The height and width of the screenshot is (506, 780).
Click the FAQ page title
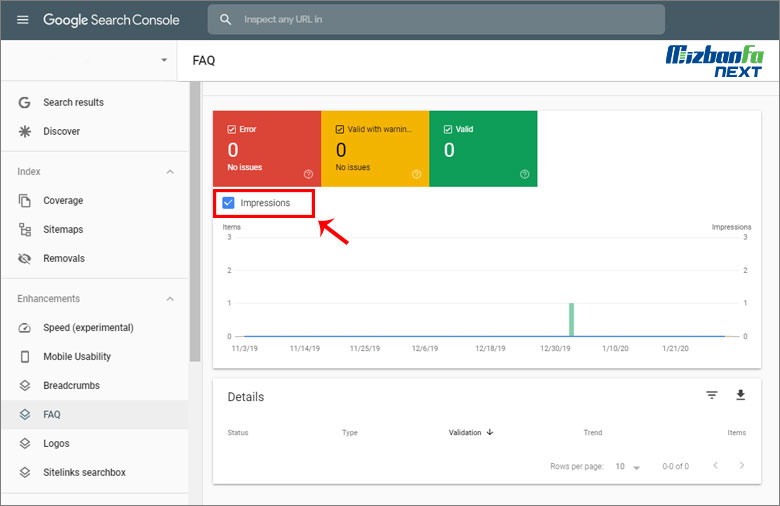point(204,60)
